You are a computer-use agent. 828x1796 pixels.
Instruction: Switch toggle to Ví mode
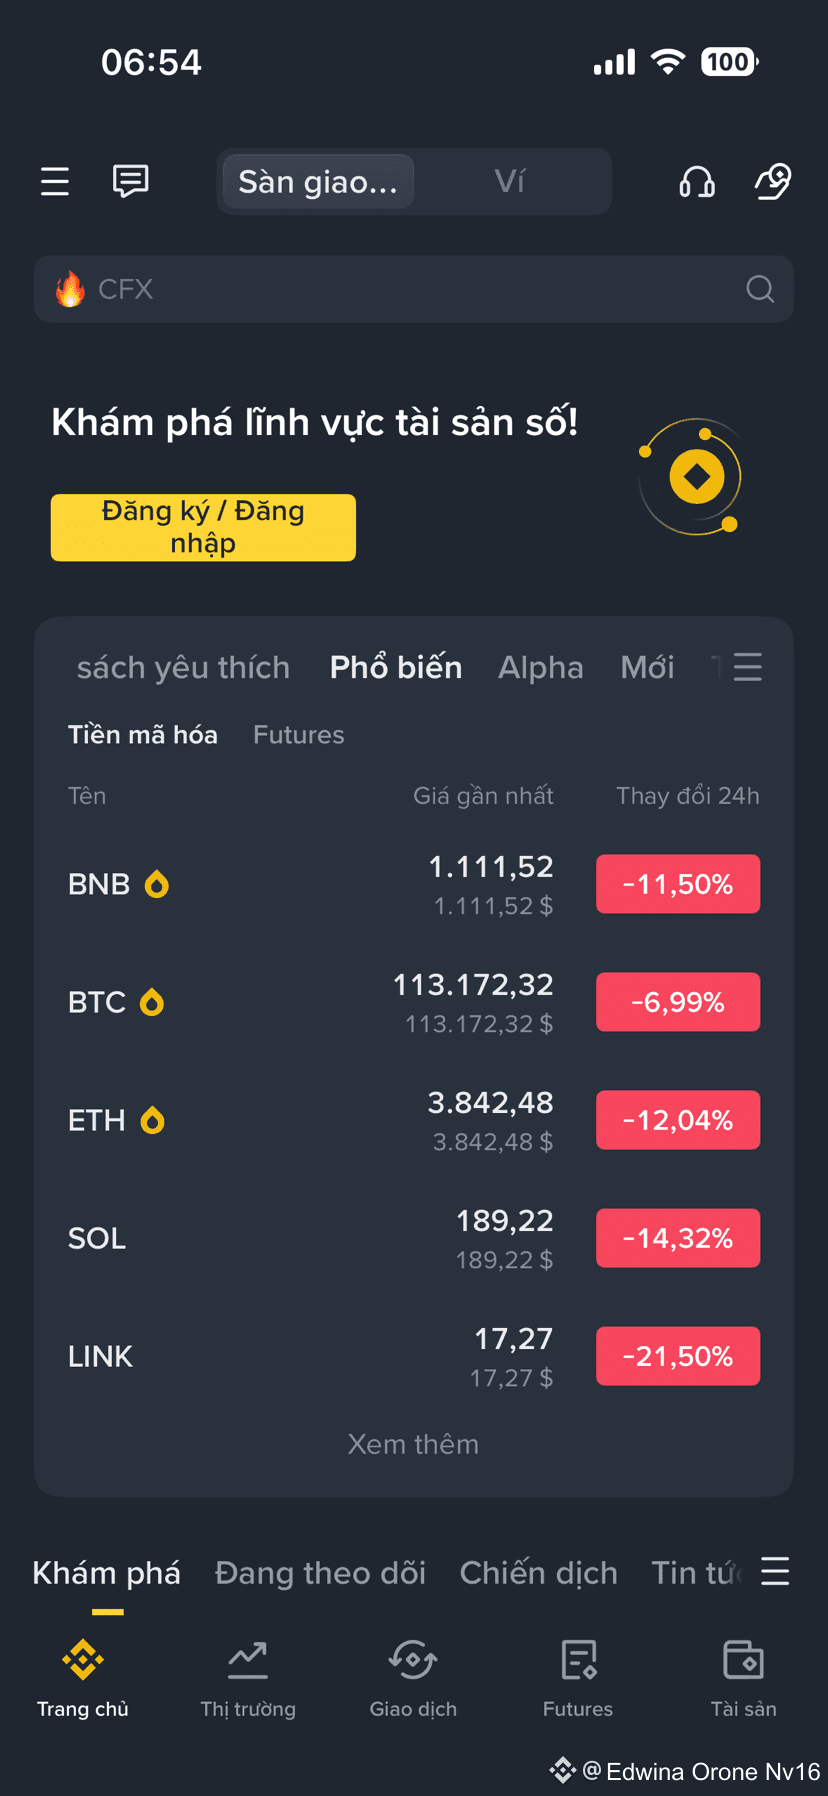click(x=510, y=181)
